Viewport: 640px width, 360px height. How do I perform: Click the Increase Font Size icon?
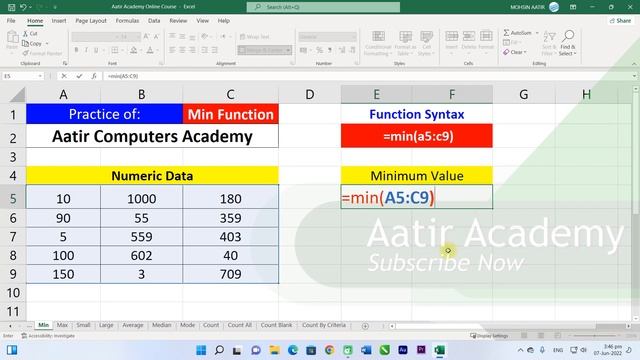pyautogui.click(x=146, y=37)
